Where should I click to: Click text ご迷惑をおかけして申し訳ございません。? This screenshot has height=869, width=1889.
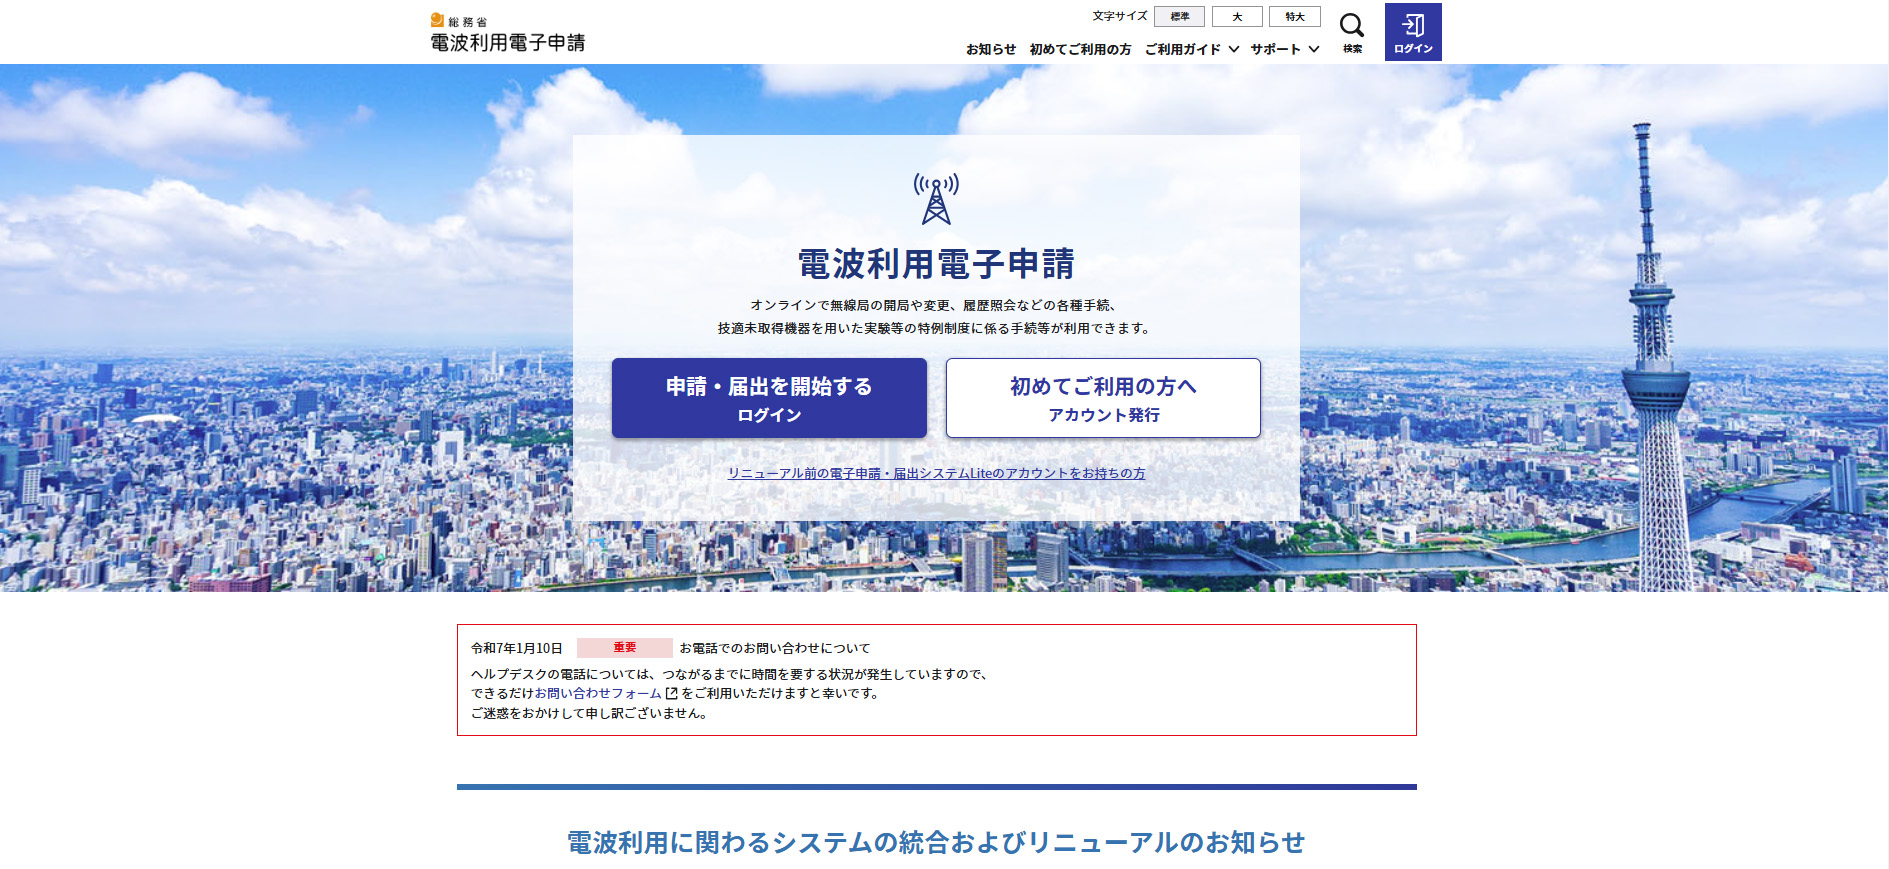point(591,713)
